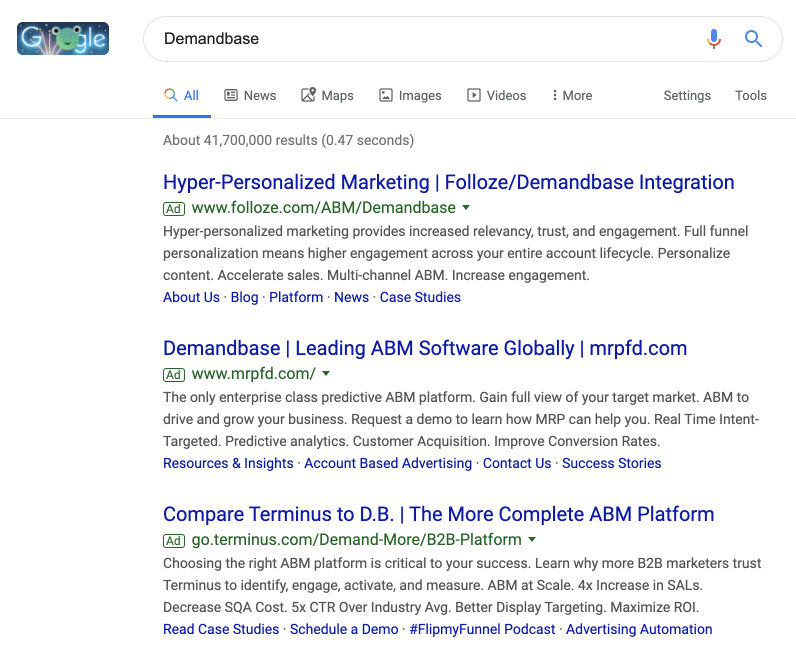Click the www.folloze.com/ABM/Demandbase URL
The height and width of the screenshot is (655, 796).
(x=323, y=208)
